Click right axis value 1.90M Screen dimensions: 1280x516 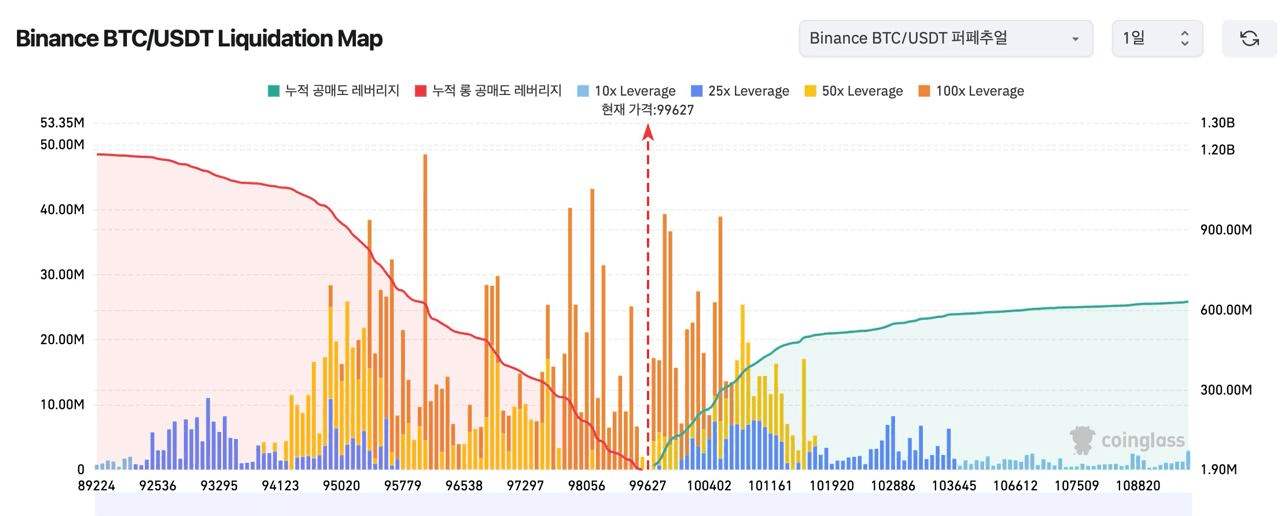tap(1219, 470)
